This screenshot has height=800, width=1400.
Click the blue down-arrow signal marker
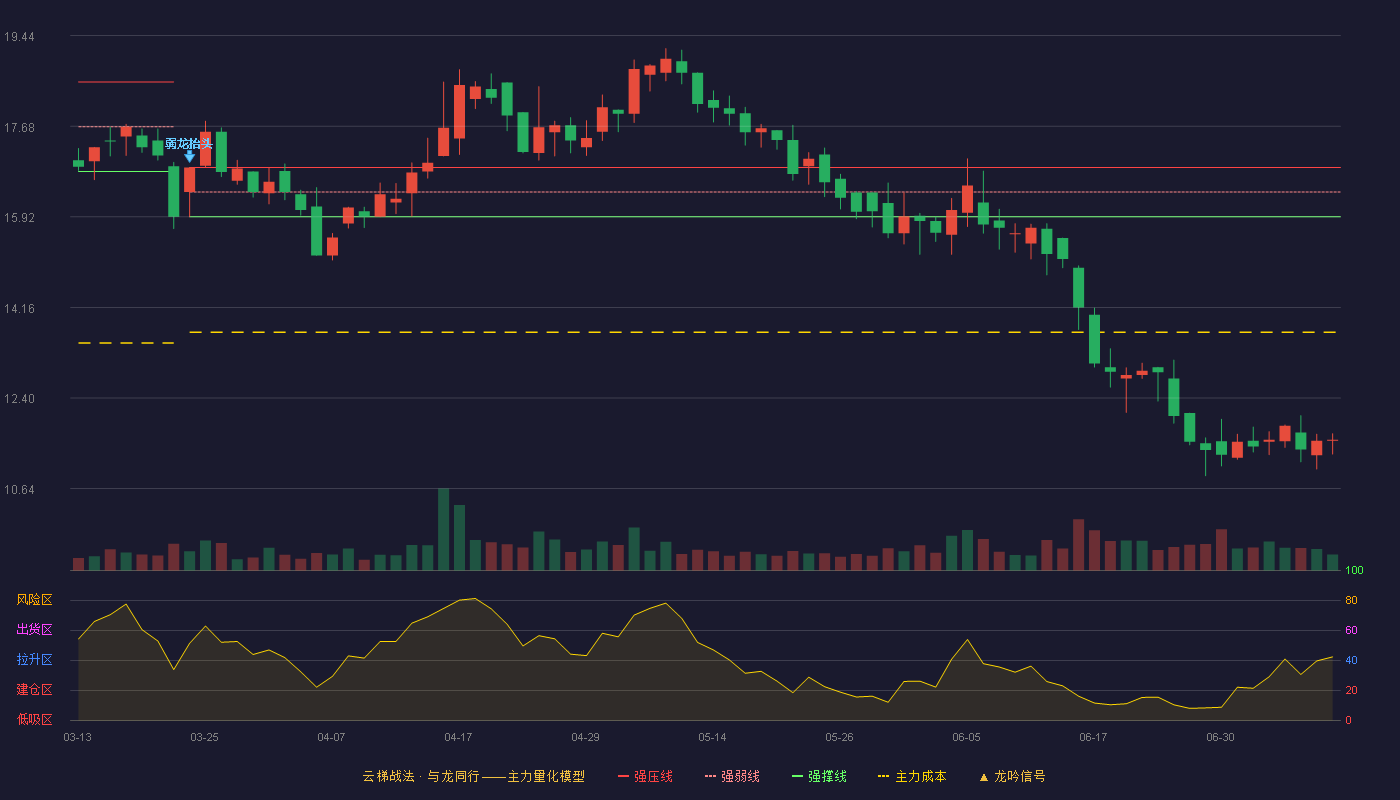[x=189, y=156]
